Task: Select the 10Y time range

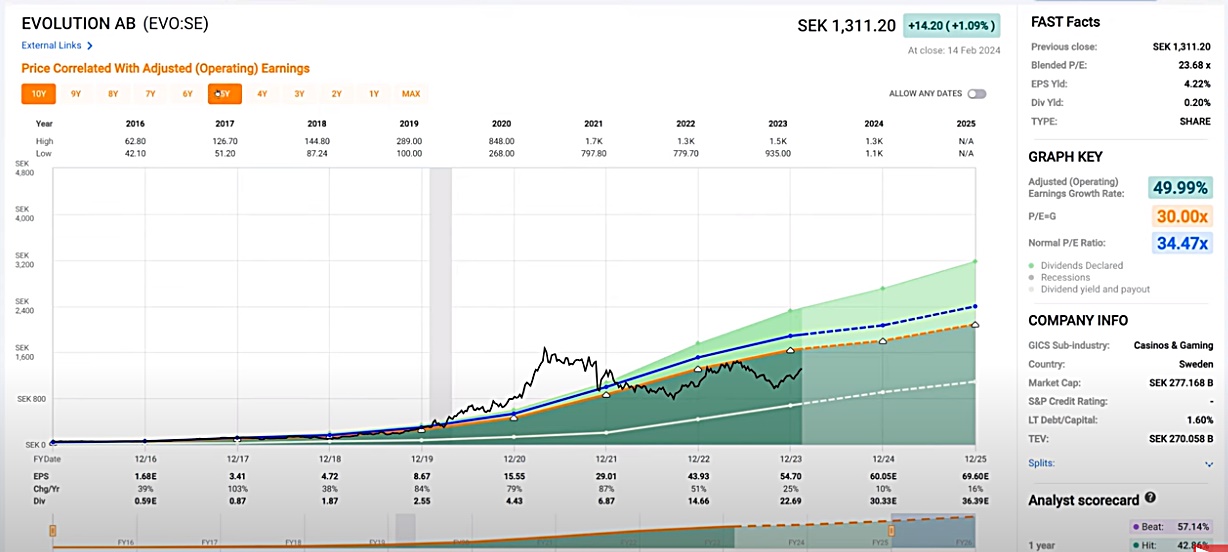Action: click(38, 94)
